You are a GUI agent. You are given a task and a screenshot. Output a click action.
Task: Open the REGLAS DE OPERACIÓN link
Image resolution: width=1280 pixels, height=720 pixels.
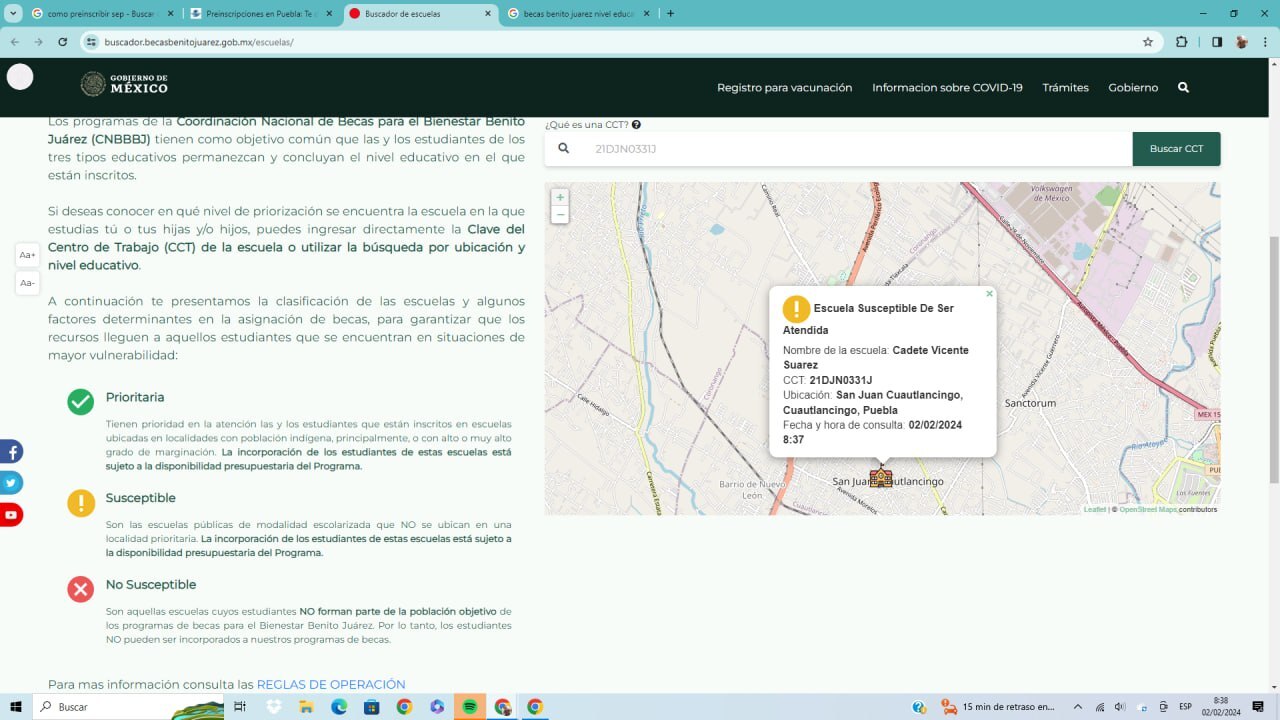pyautogui.click(x=331, y=685)
